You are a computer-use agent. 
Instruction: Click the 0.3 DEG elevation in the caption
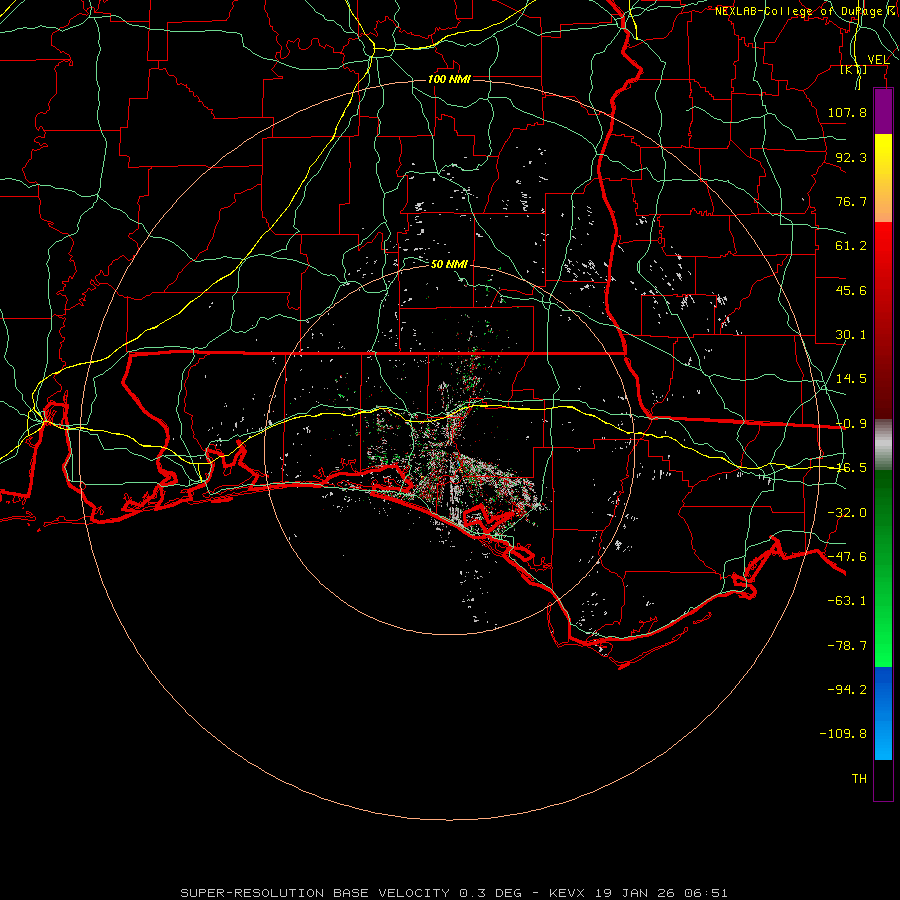tap(490, 893)
